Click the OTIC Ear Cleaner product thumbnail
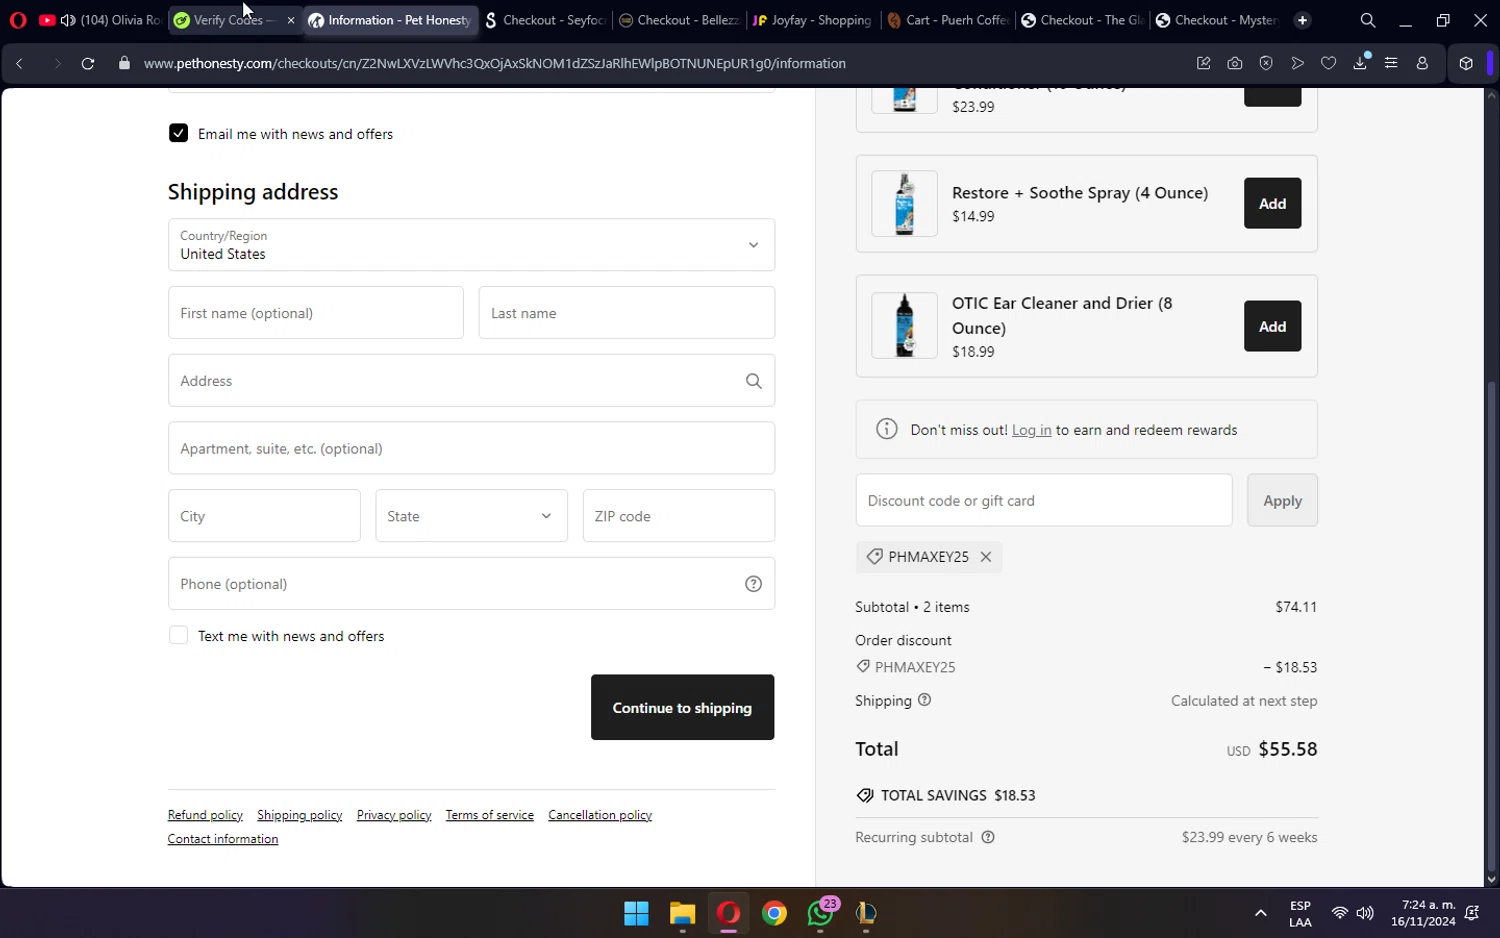The height and width of the screenshot is (938, 1500). [x=904, y=326]
